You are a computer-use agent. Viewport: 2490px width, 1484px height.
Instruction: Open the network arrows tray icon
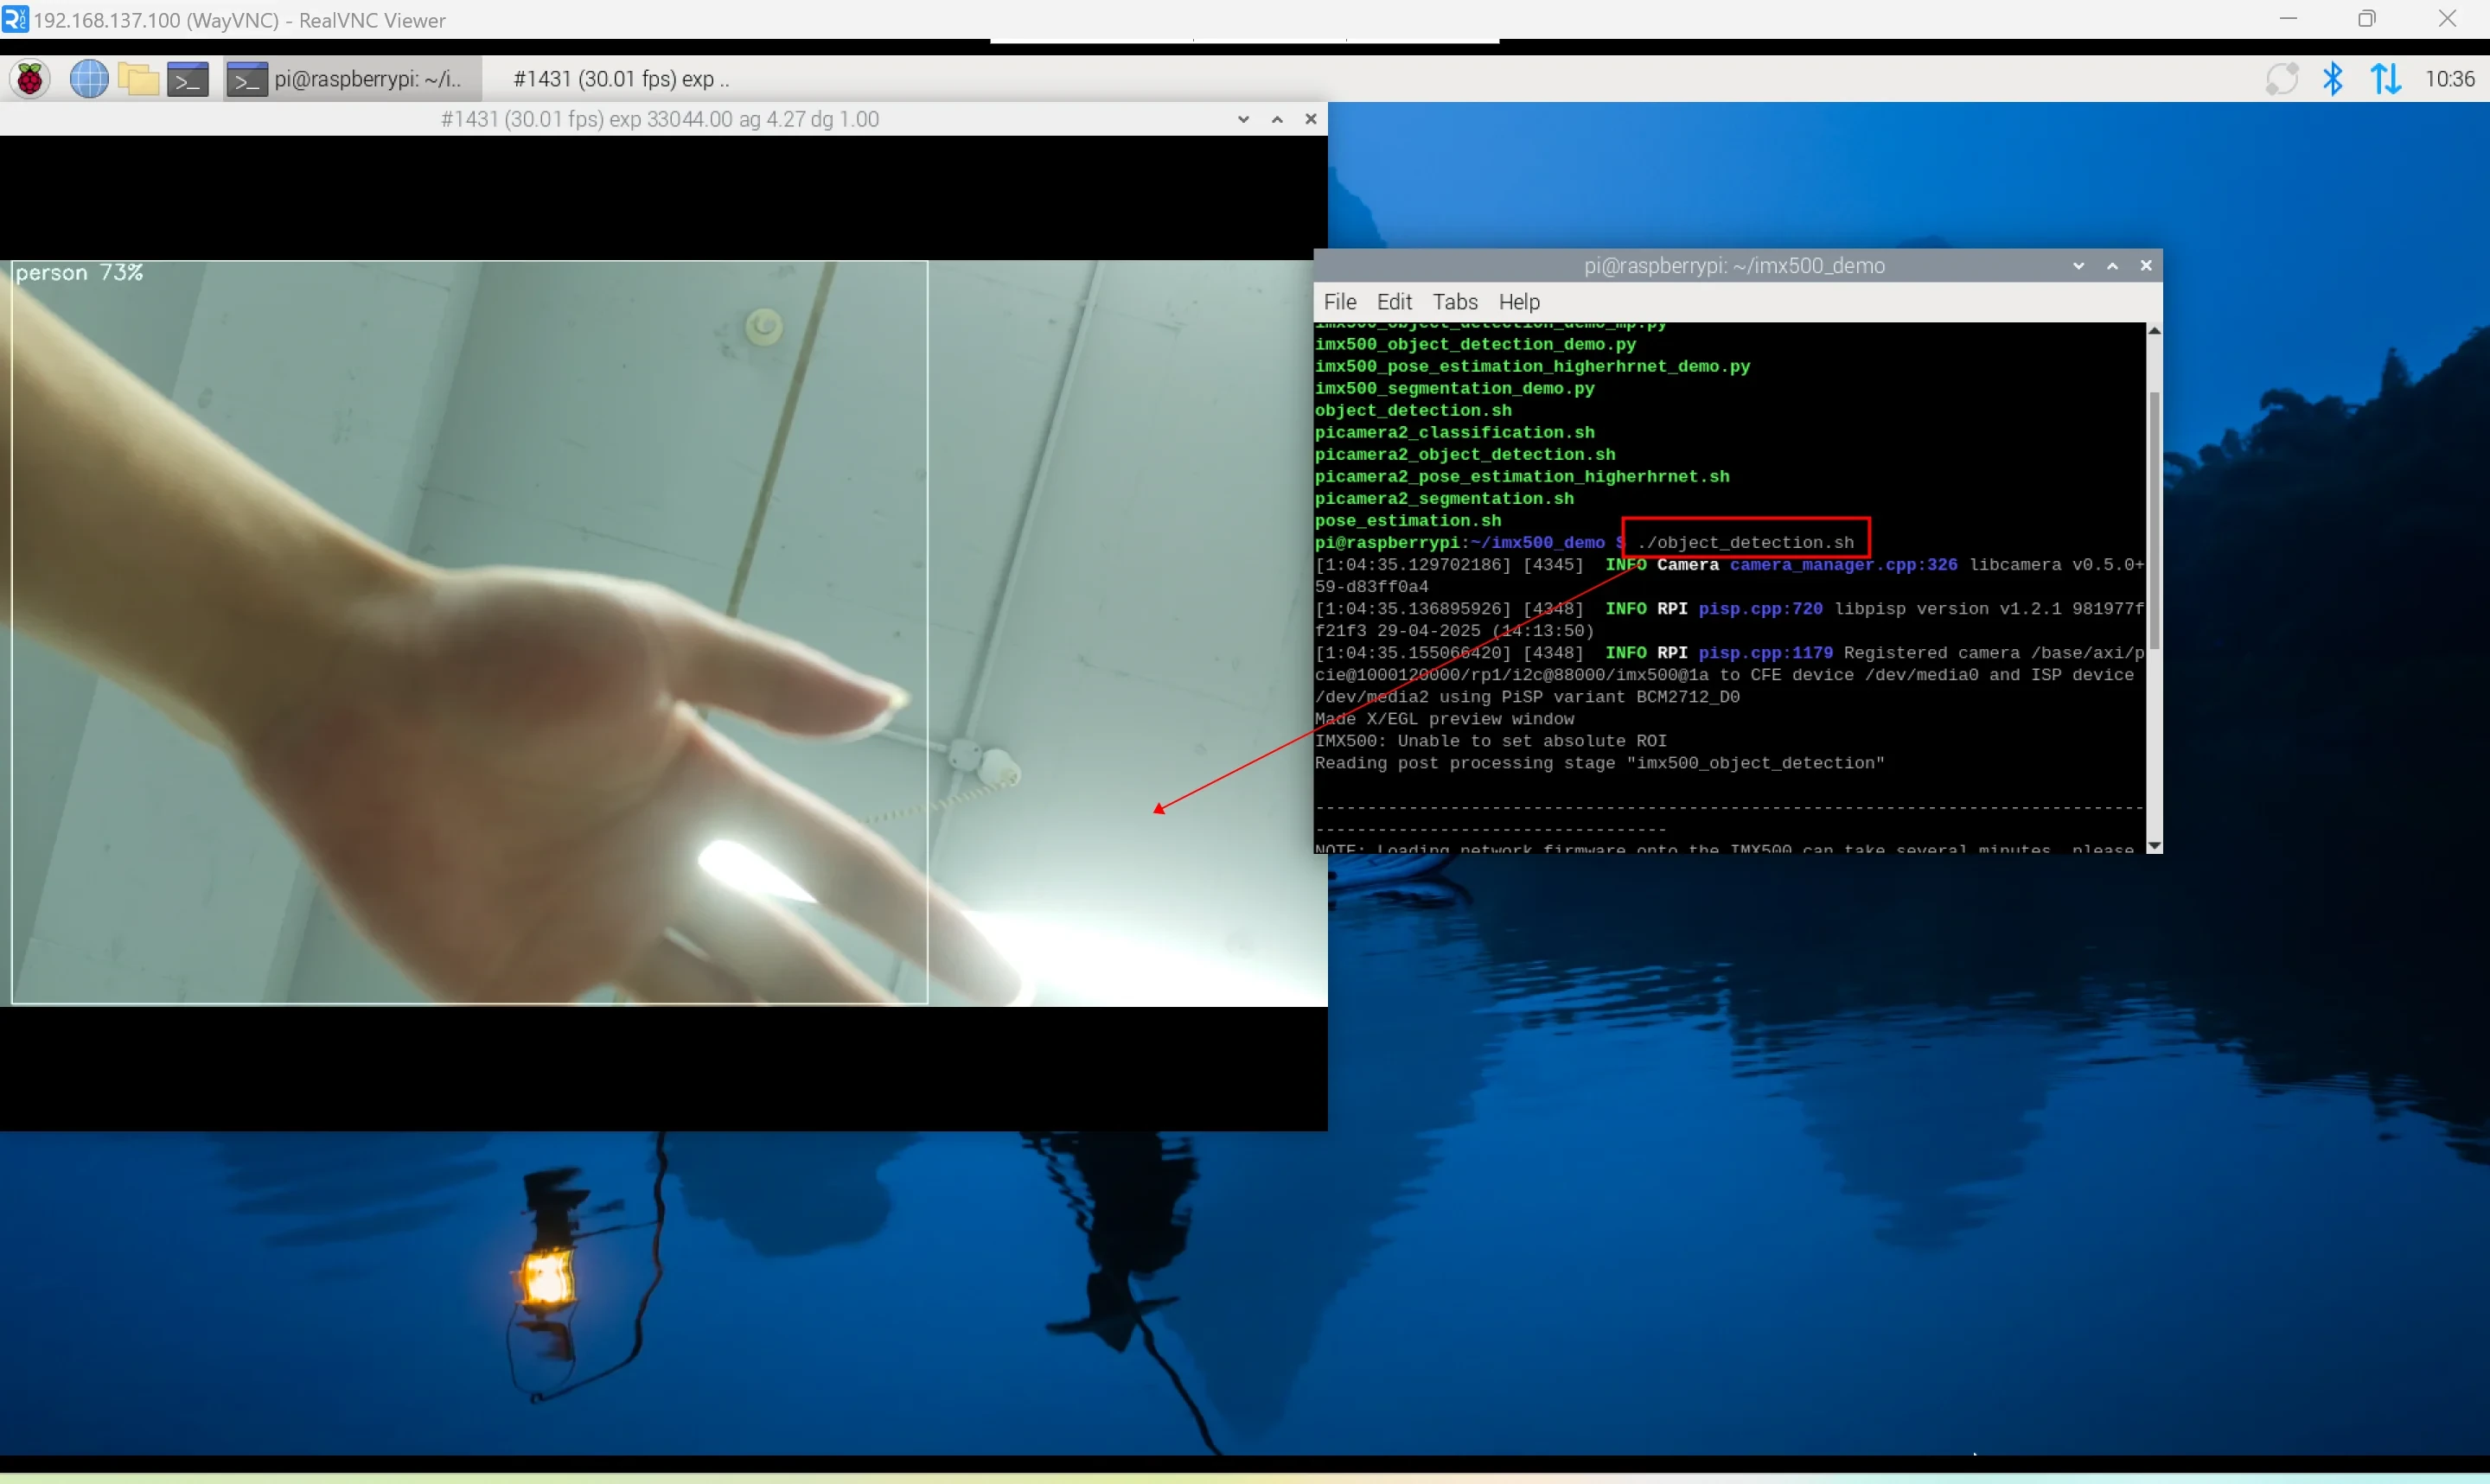(x=2385, y=79)
